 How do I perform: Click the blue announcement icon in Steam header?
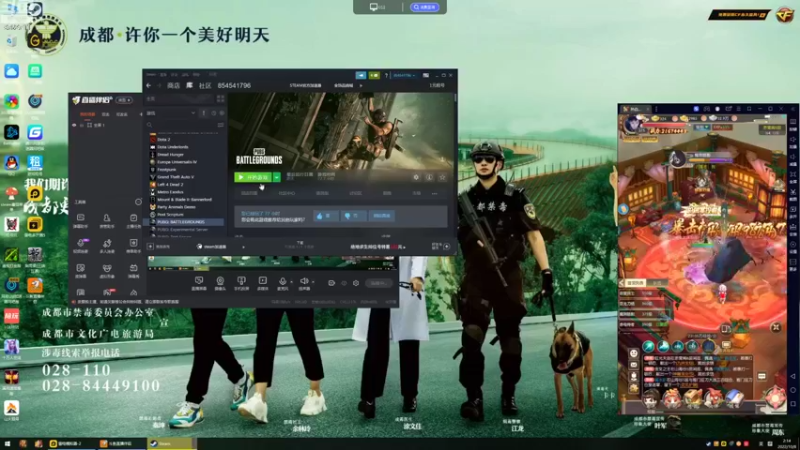pos(361,75)
